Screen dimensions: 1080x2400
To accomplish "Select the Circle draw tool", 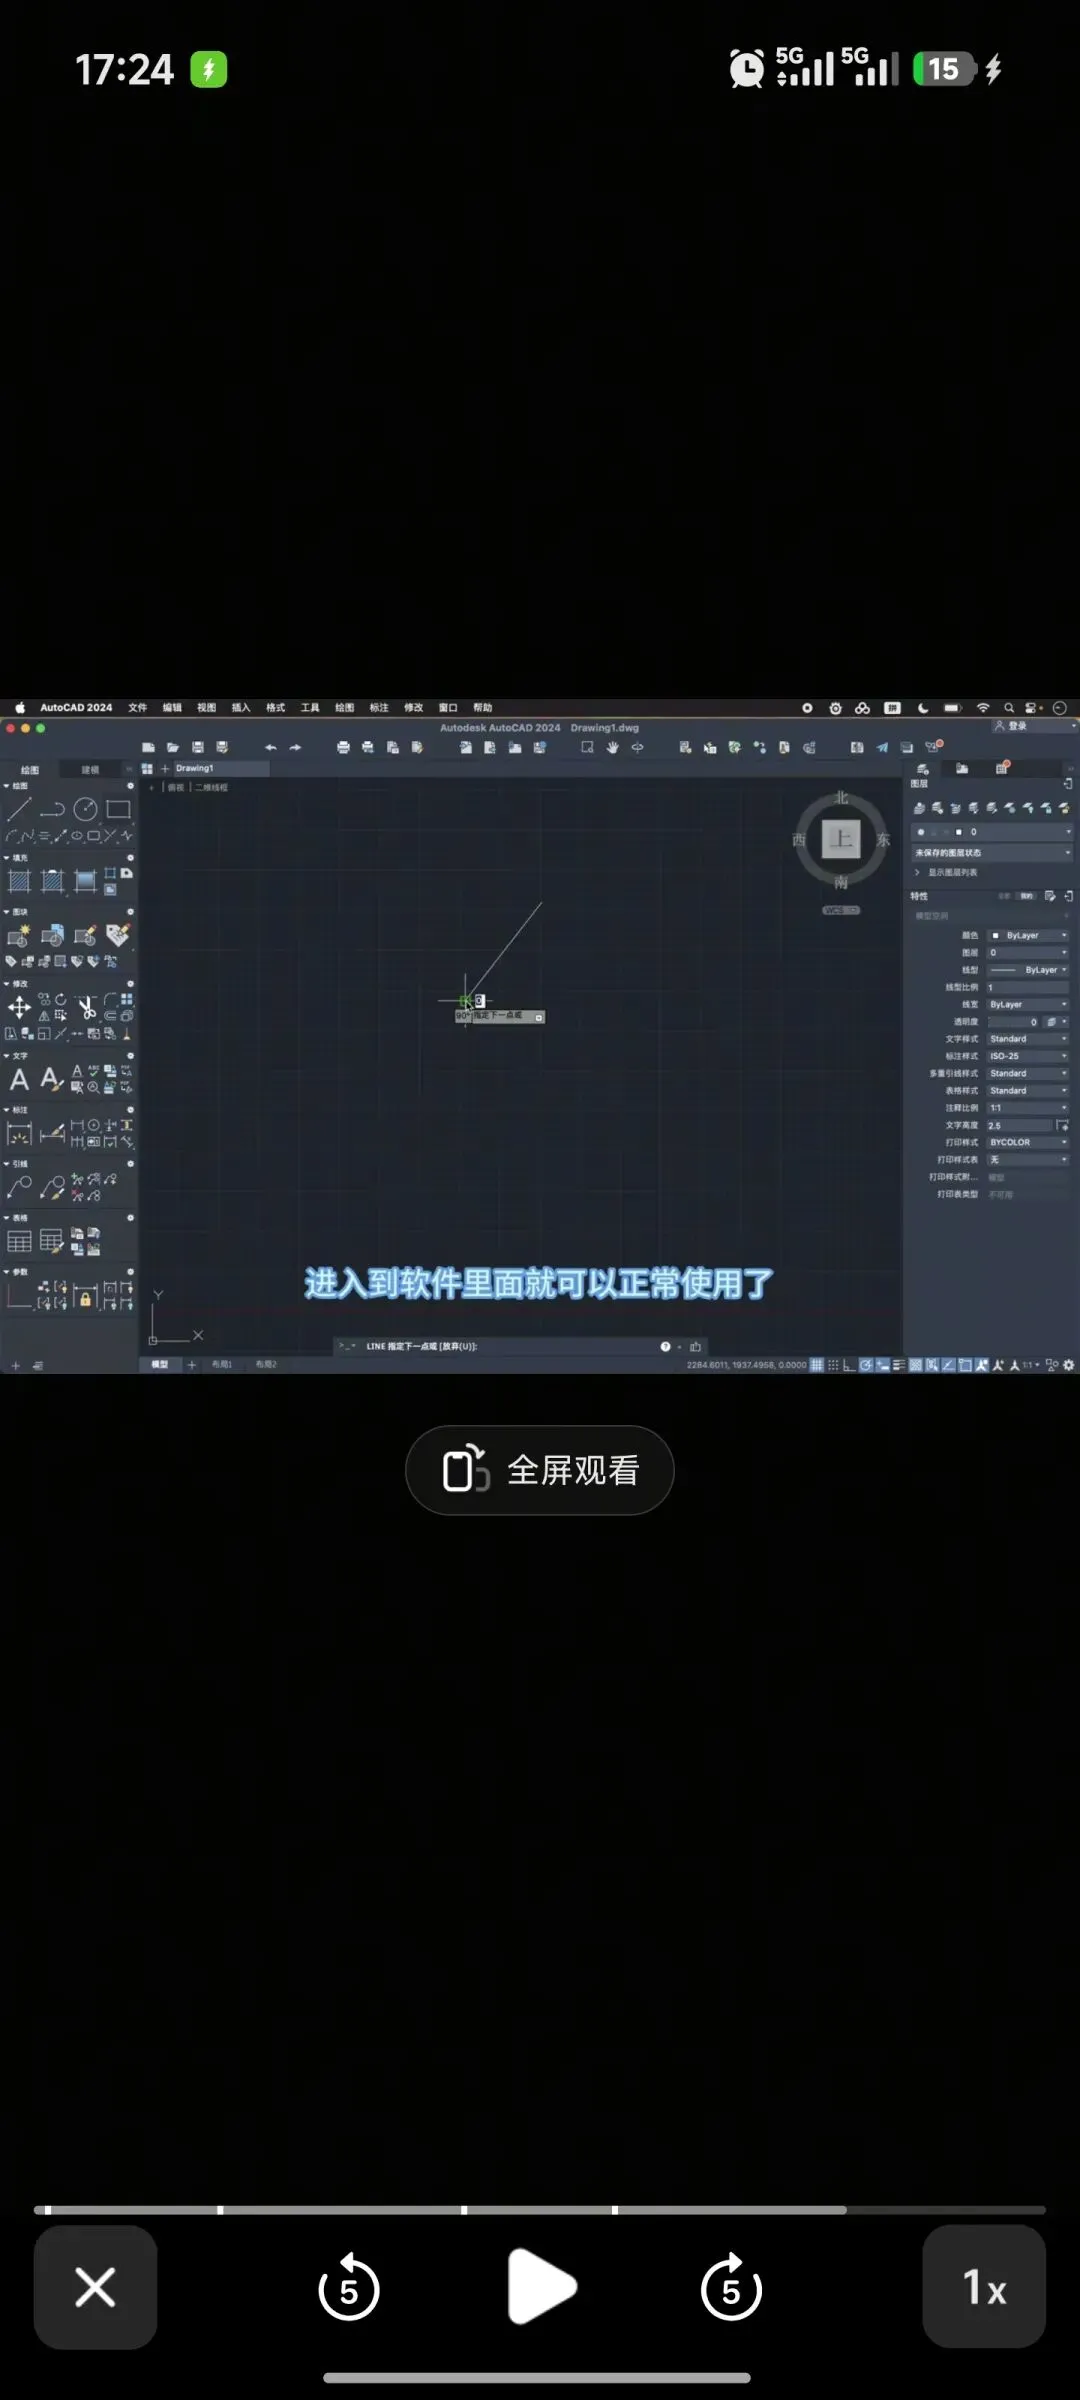I will tap(86, 809).
